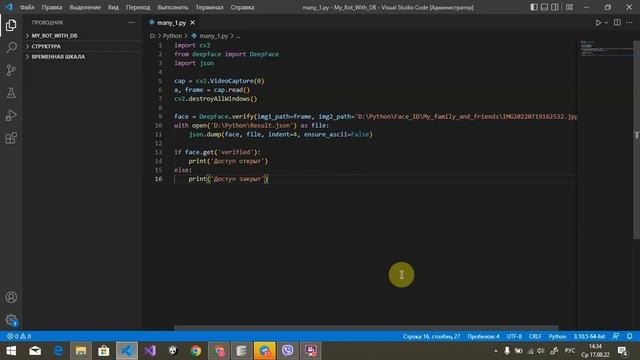The width and height of the screenshot is (640, 360).
Task: Open Customize Layout icon in title bar
Action: pyautogui.click(x=569, y=7)
